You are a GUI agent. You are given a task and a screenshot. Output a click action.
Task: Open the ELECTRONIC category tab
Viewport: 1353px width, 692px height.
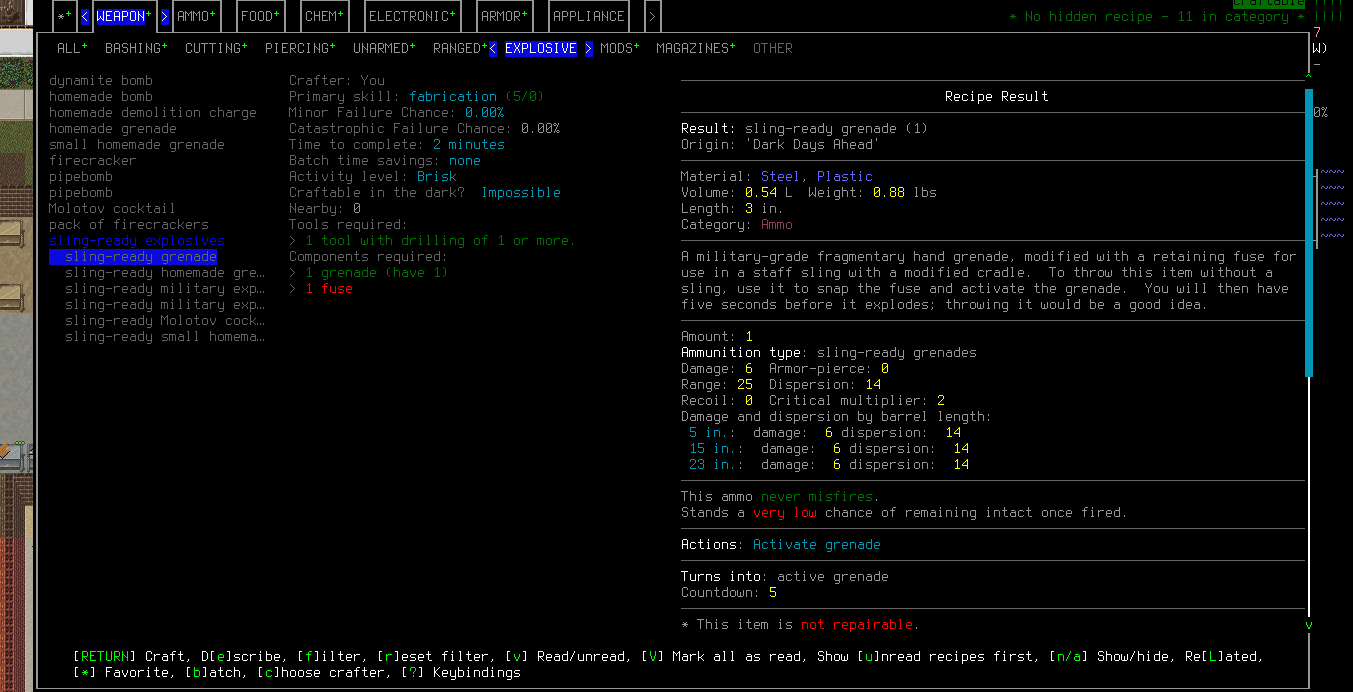tap(413, 17)
